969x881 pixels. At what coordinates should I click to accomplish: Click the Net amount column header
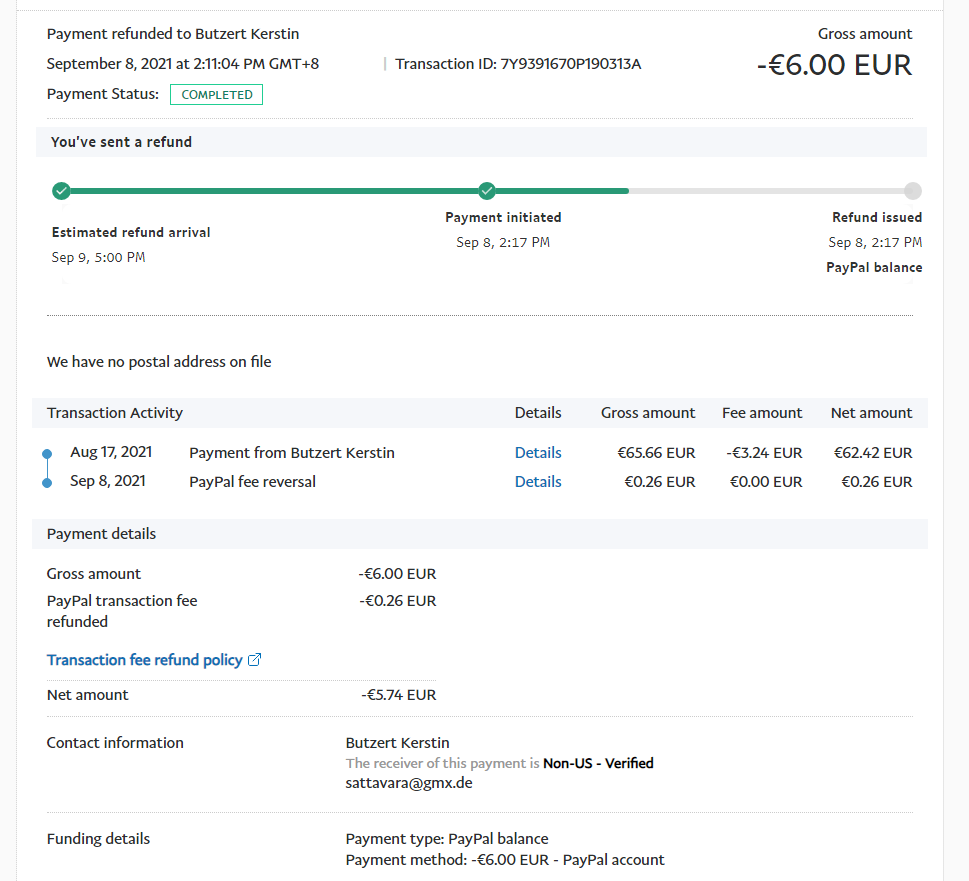pos(871,413)
